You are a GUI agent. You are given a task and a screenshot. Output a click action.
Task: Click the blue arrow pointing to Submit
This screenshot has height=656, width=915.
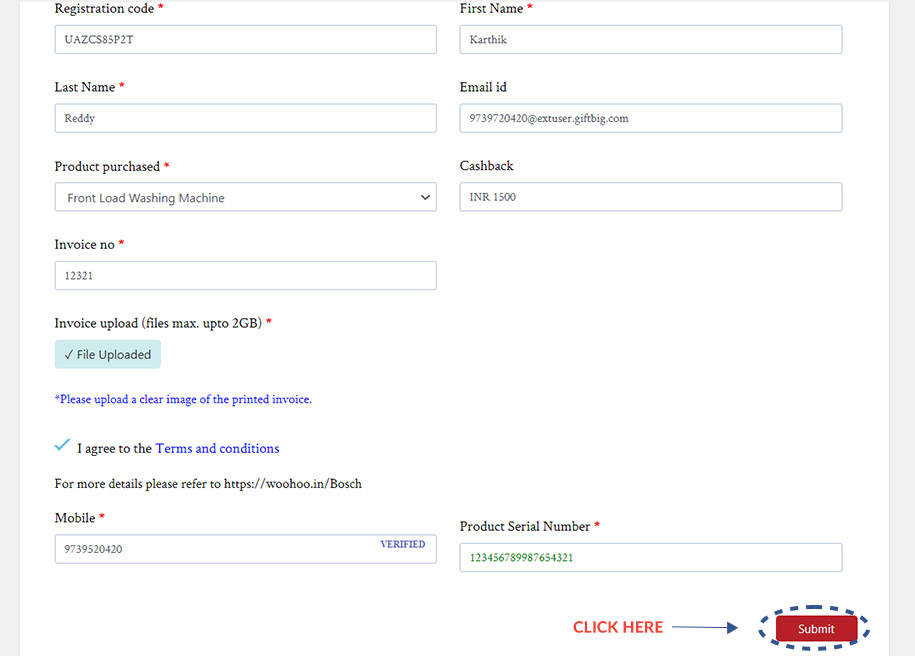click(x=705, y=627)
